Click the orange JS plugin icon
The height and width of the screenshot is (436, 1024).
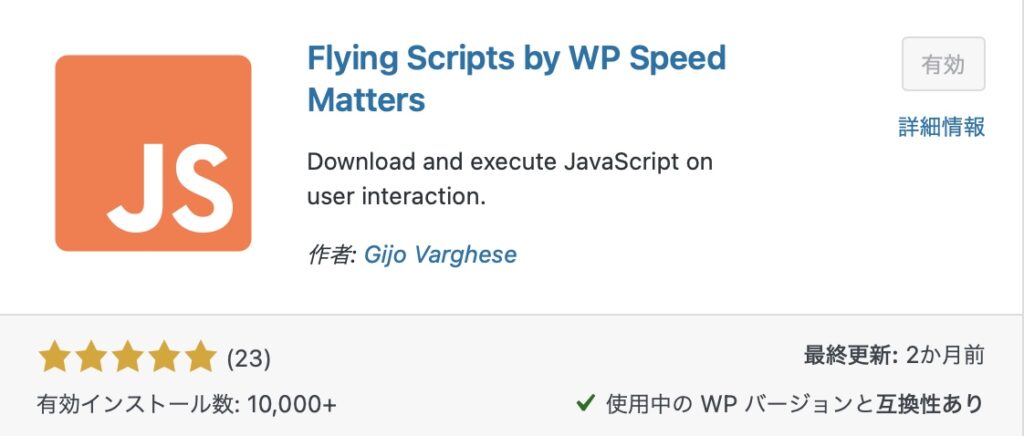coord(153,153)
